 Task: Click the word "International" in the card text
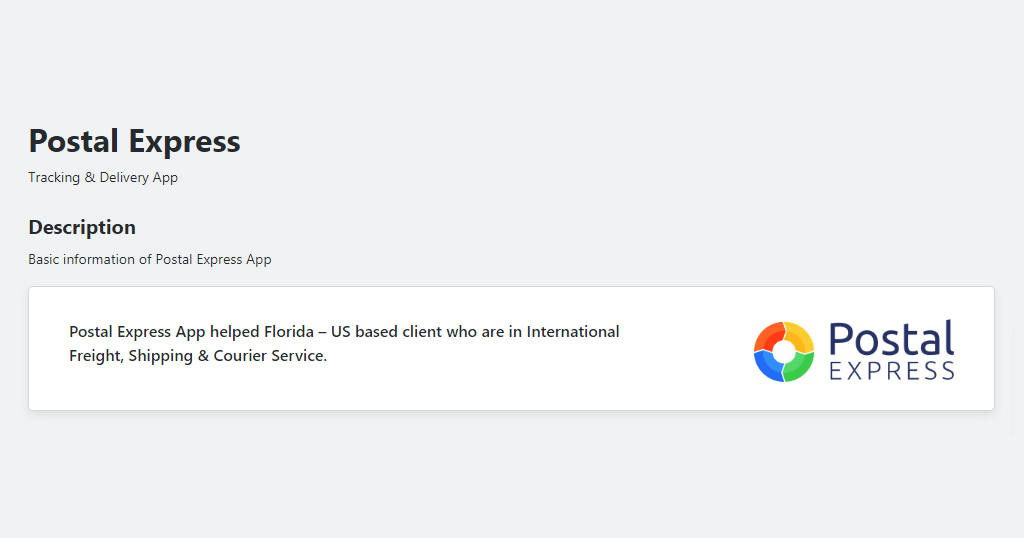pos(573,332)
